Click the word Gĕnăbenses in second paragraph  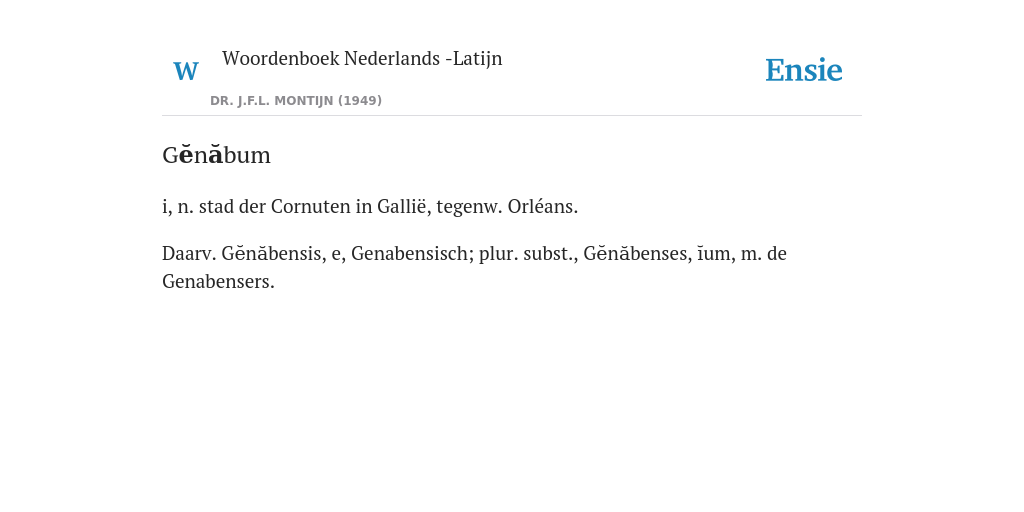pos(637,253)
